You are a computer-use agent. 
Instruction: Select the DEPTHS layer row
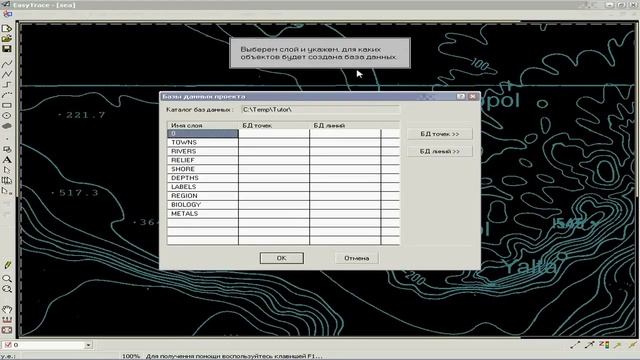pos(203,178)
